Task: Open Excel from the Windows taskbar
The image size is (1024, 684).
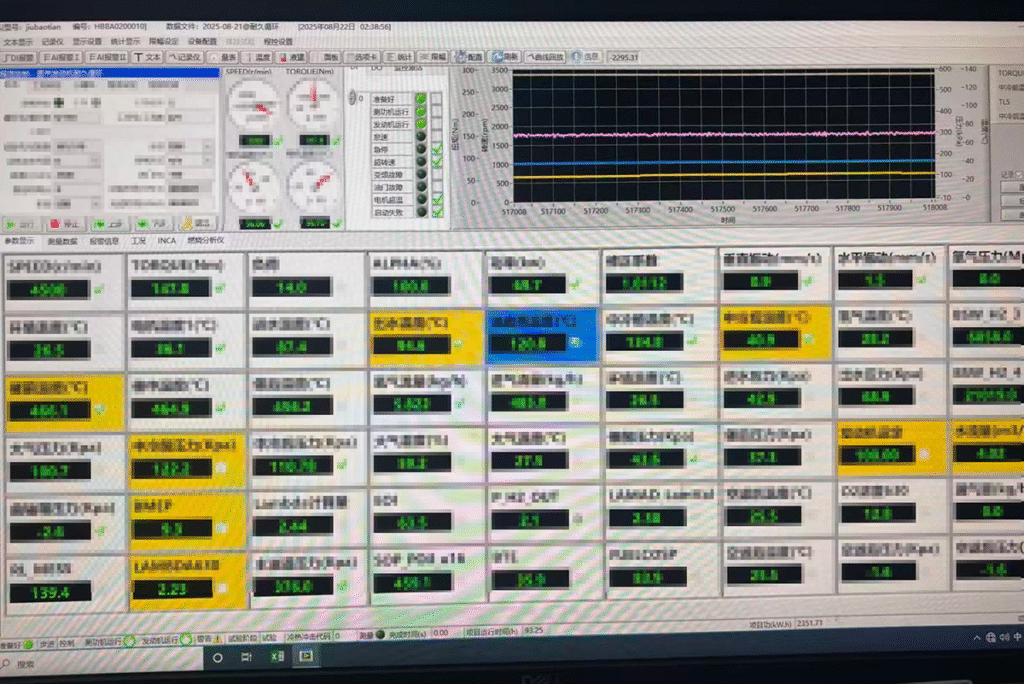Action: click(x=277, y=658)
